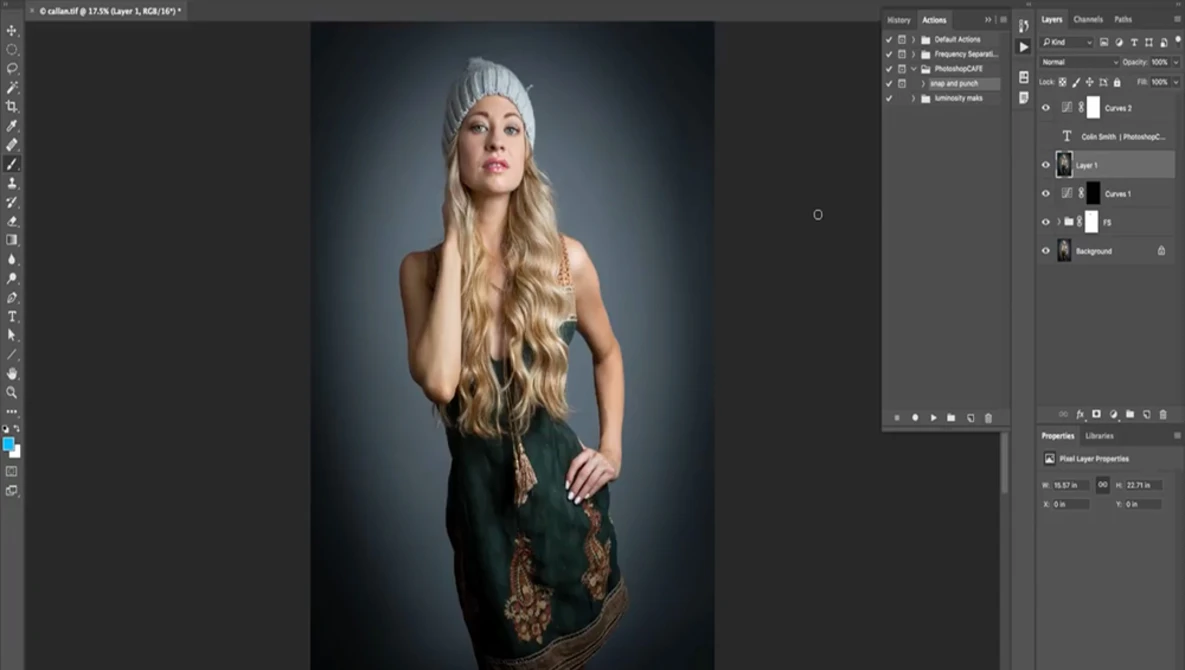Hide Layer 1 via eye icon
Screen dimensions: 1185x670
pyautogui.click(x=1046, y=165)
